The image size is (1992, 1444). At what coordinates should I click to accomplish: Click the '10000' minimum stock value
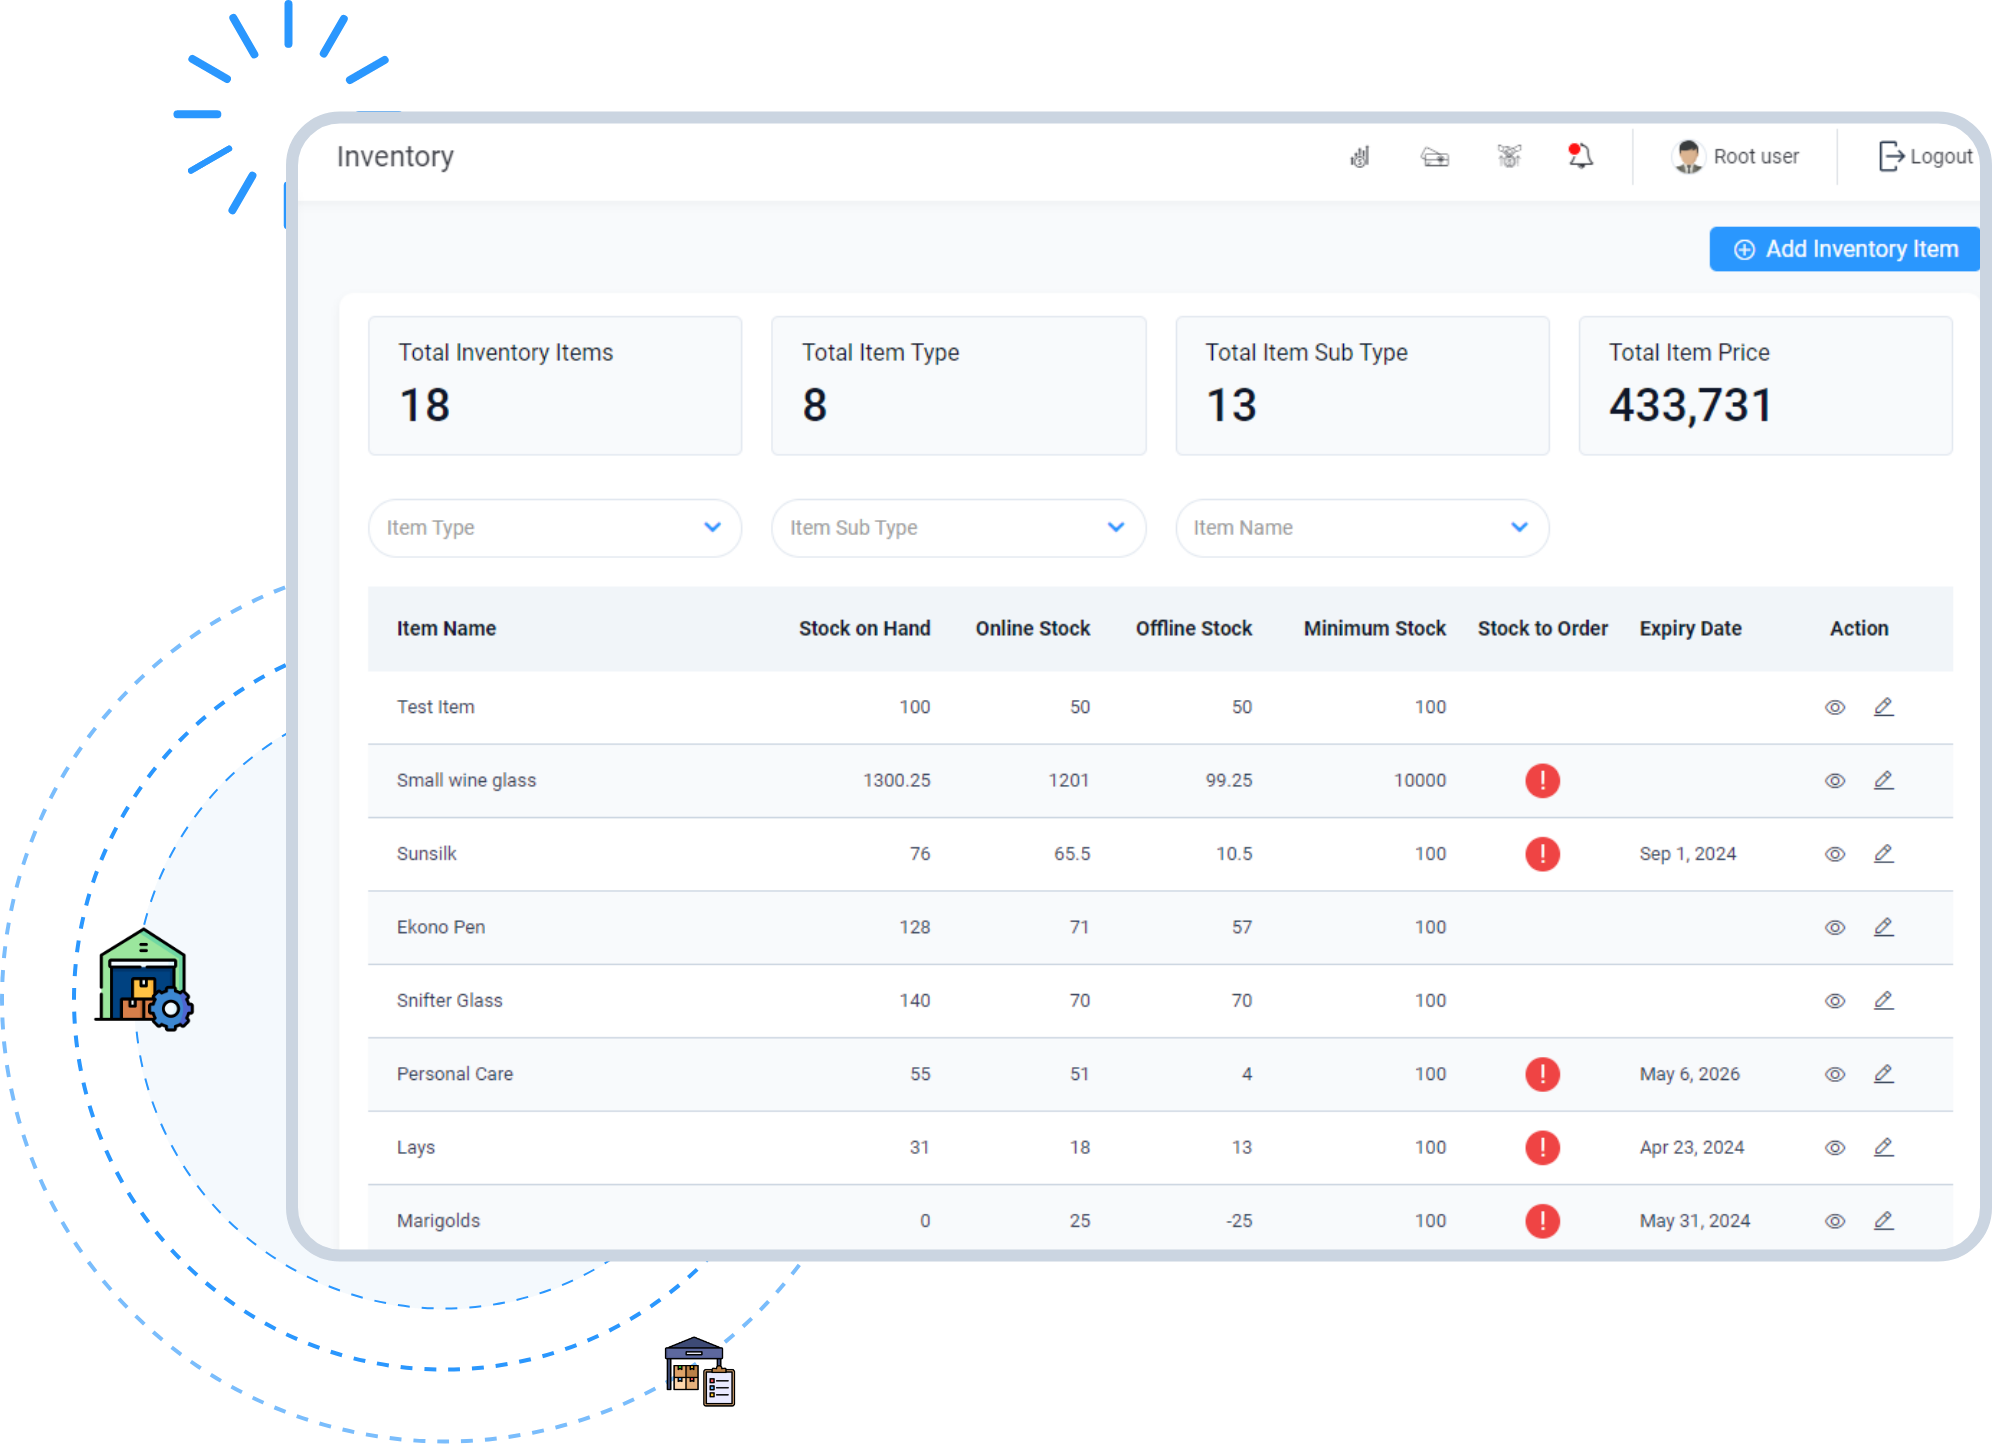pyautogui.click(x=1420, y=781)
